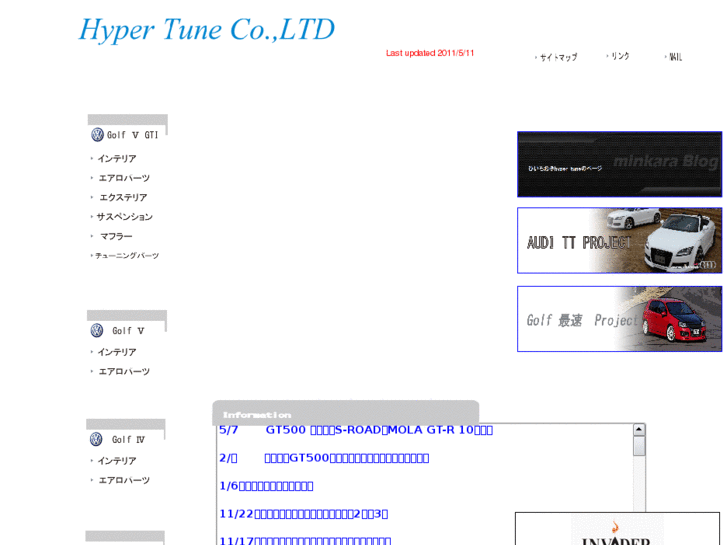
Task: Open the 1/6 news entry
Action: tap(266, 486)
